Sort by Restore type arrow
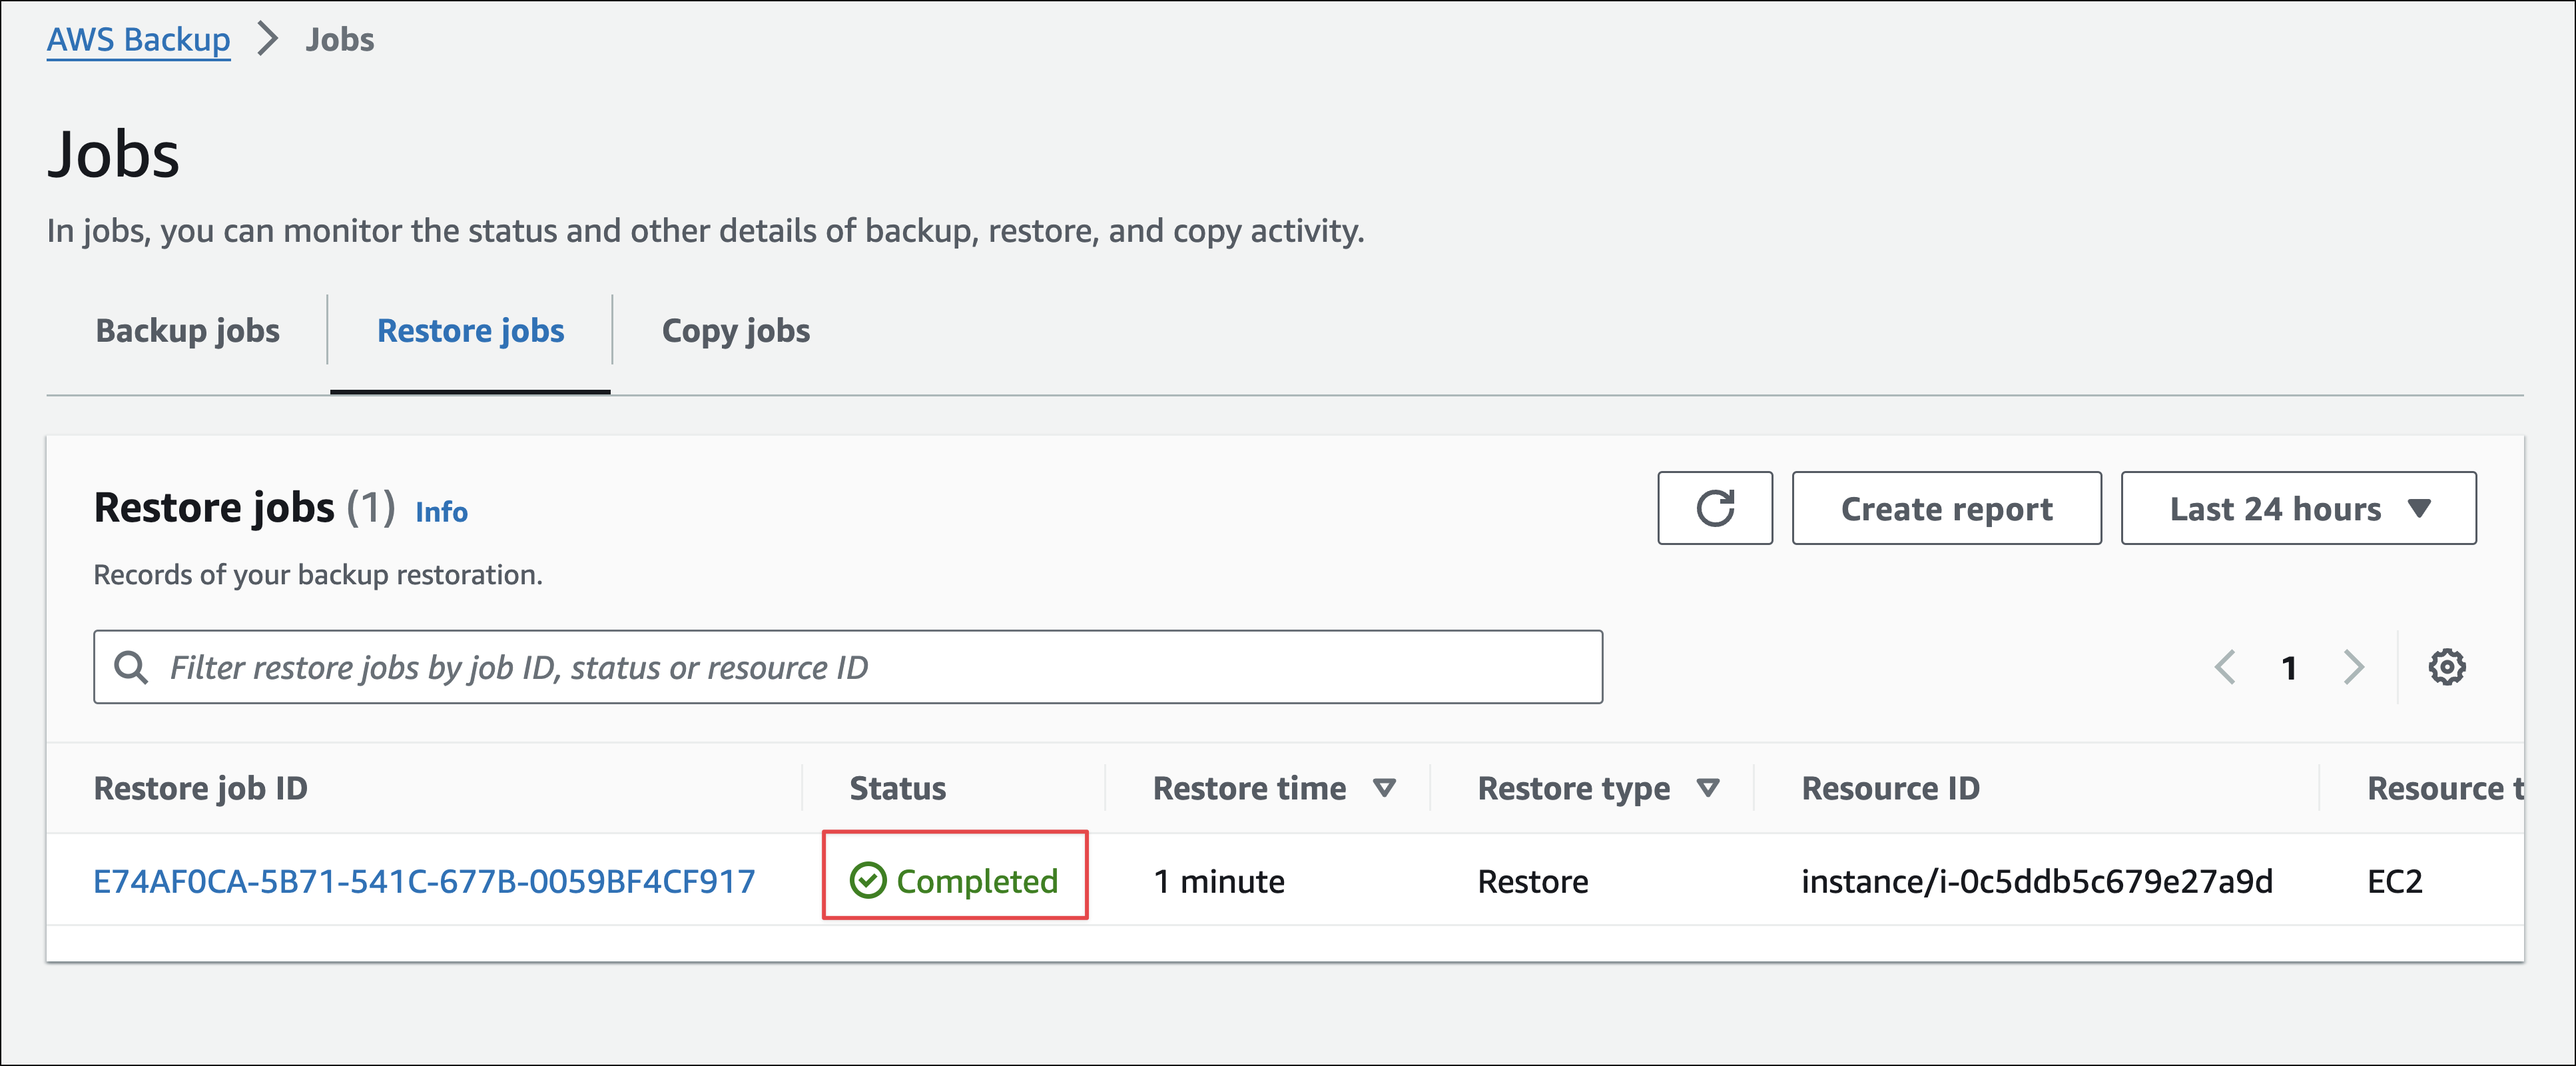Screen dimensions: 2576x1066 [x=1708, y=788]
